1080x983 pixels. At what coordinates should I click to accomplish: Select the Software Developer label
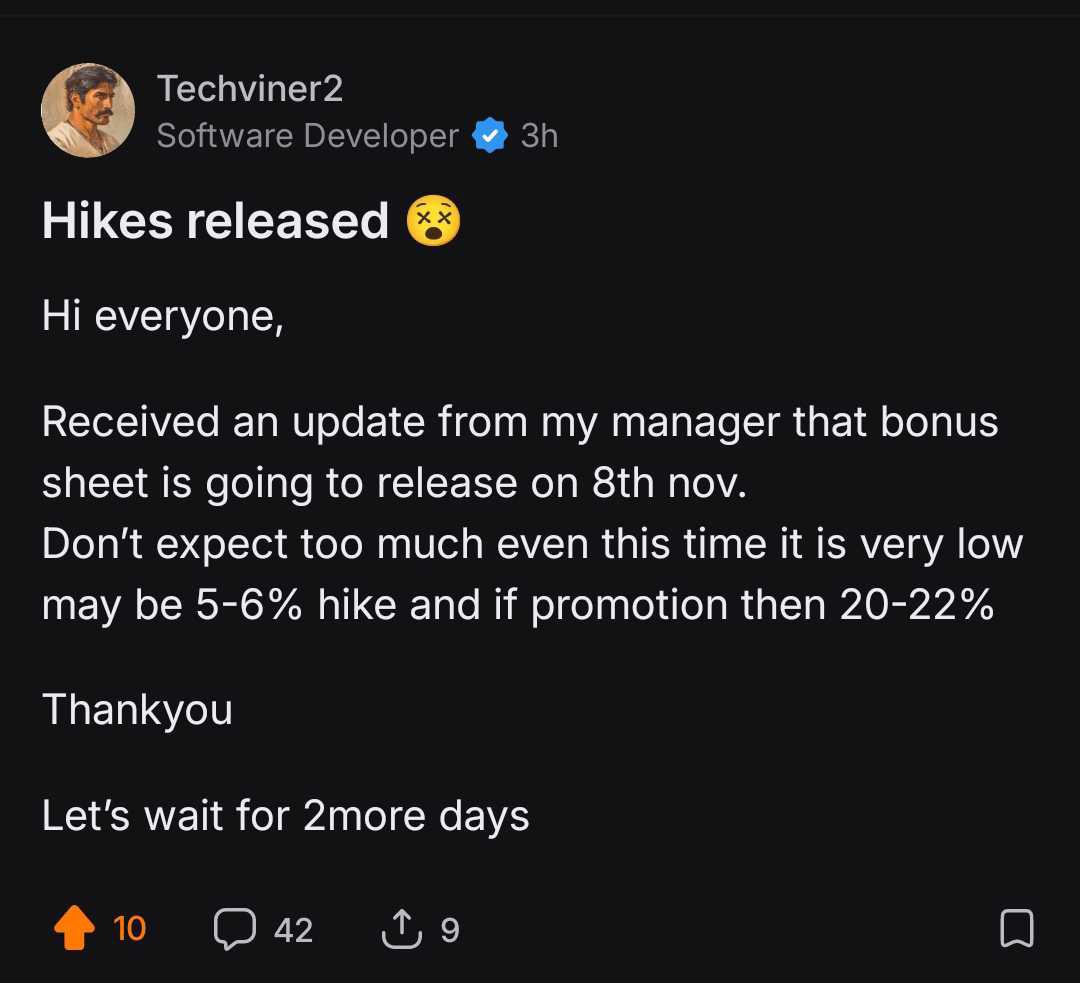point(307,135)
